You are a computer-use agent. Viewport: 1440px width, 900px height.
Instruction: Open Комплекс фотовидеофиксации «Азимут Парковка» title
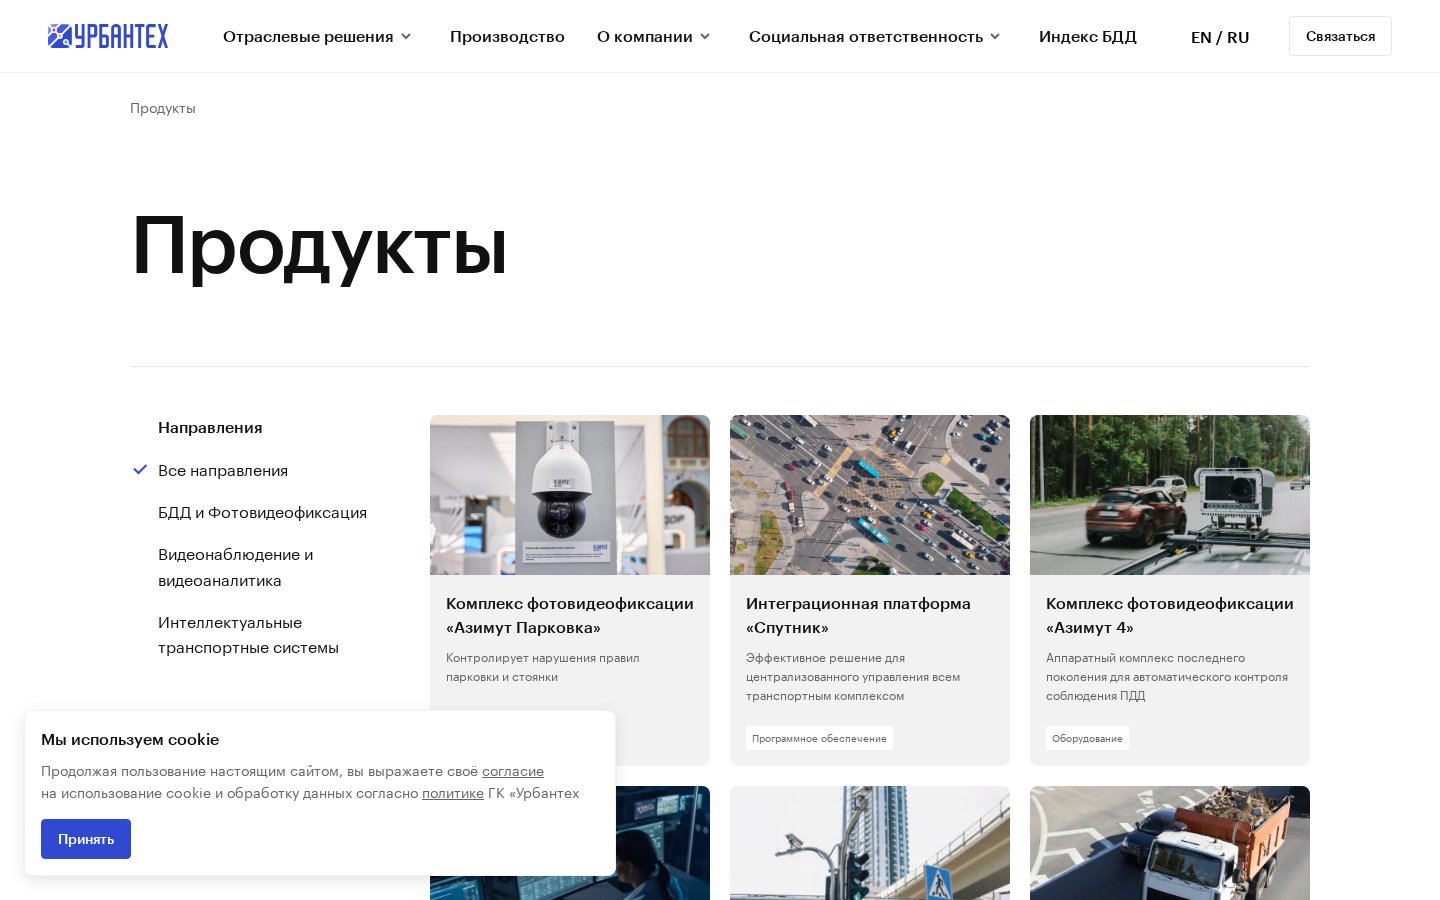click(570, 616)
